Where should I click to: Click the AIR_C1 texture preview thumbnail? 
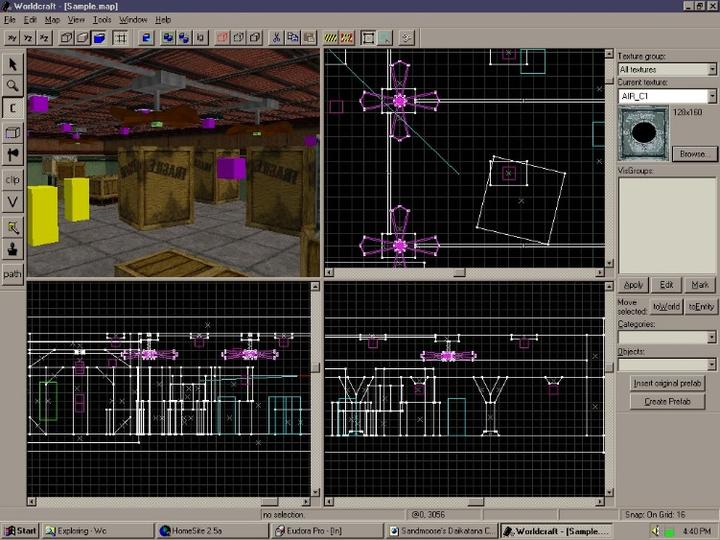coord(641,133)
